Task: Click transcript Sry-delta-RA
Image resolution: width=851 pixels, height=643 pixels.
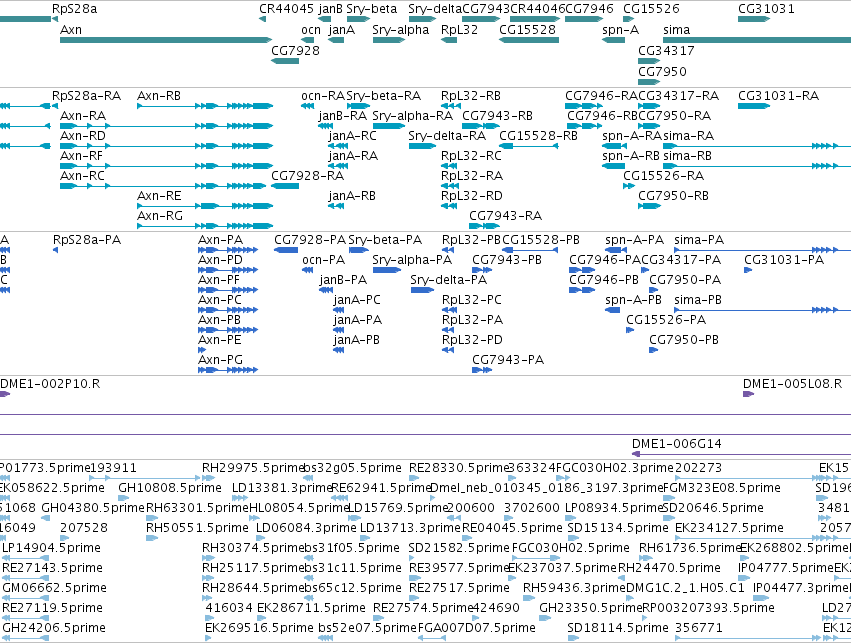Action: [422, 146]
